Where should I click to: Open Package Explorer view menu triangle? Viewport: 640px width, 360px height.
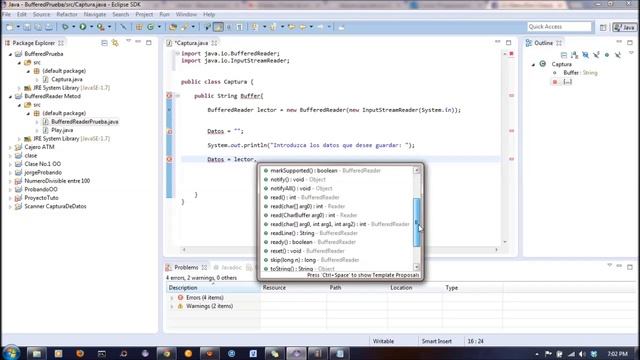point(129,41)
